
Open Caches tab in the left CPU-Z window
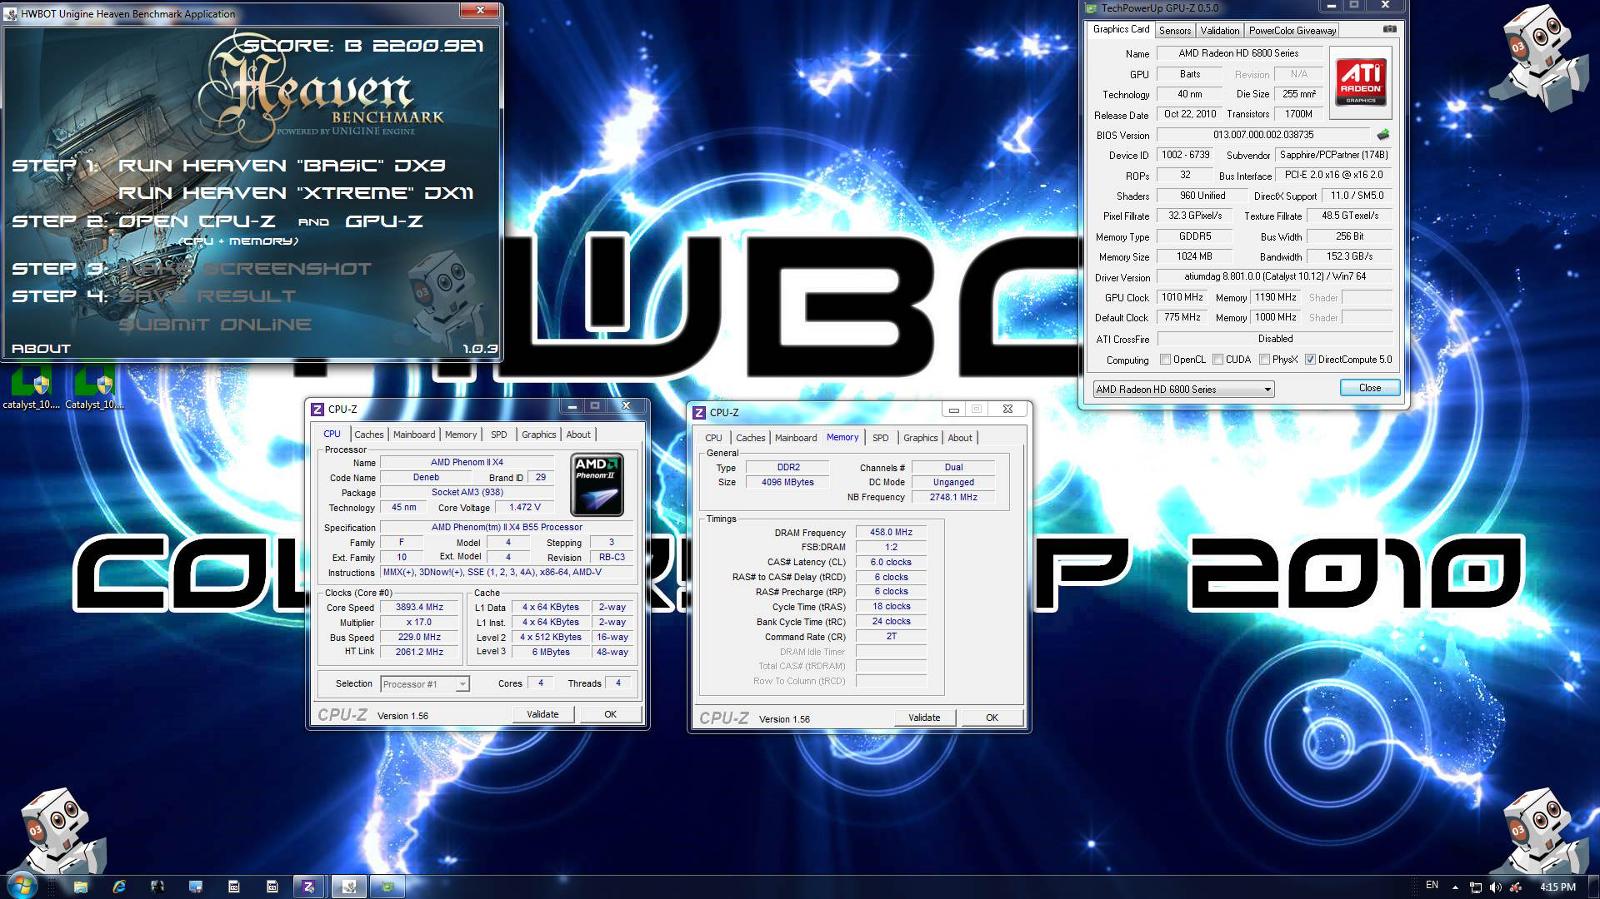point(369,435)
